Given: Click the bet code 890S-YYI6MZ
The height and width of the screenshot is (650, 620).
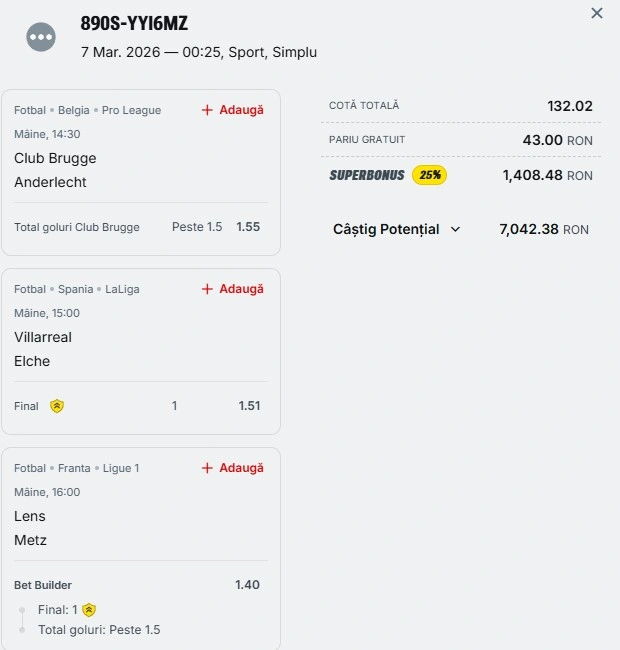Looking at the screenshot, I should click(134, 24).
